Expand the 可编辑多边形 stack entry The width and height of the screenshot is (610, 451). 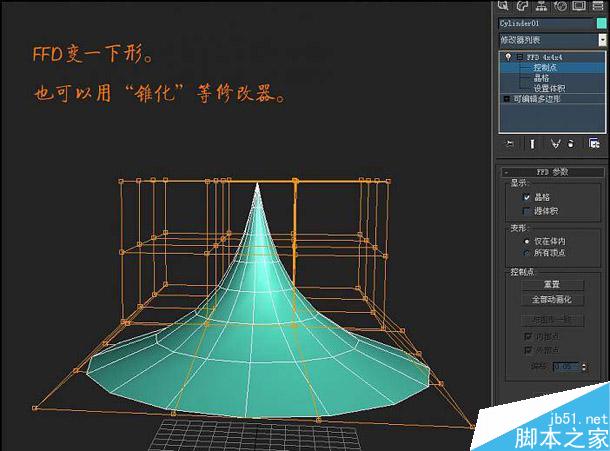coord(507,99)
